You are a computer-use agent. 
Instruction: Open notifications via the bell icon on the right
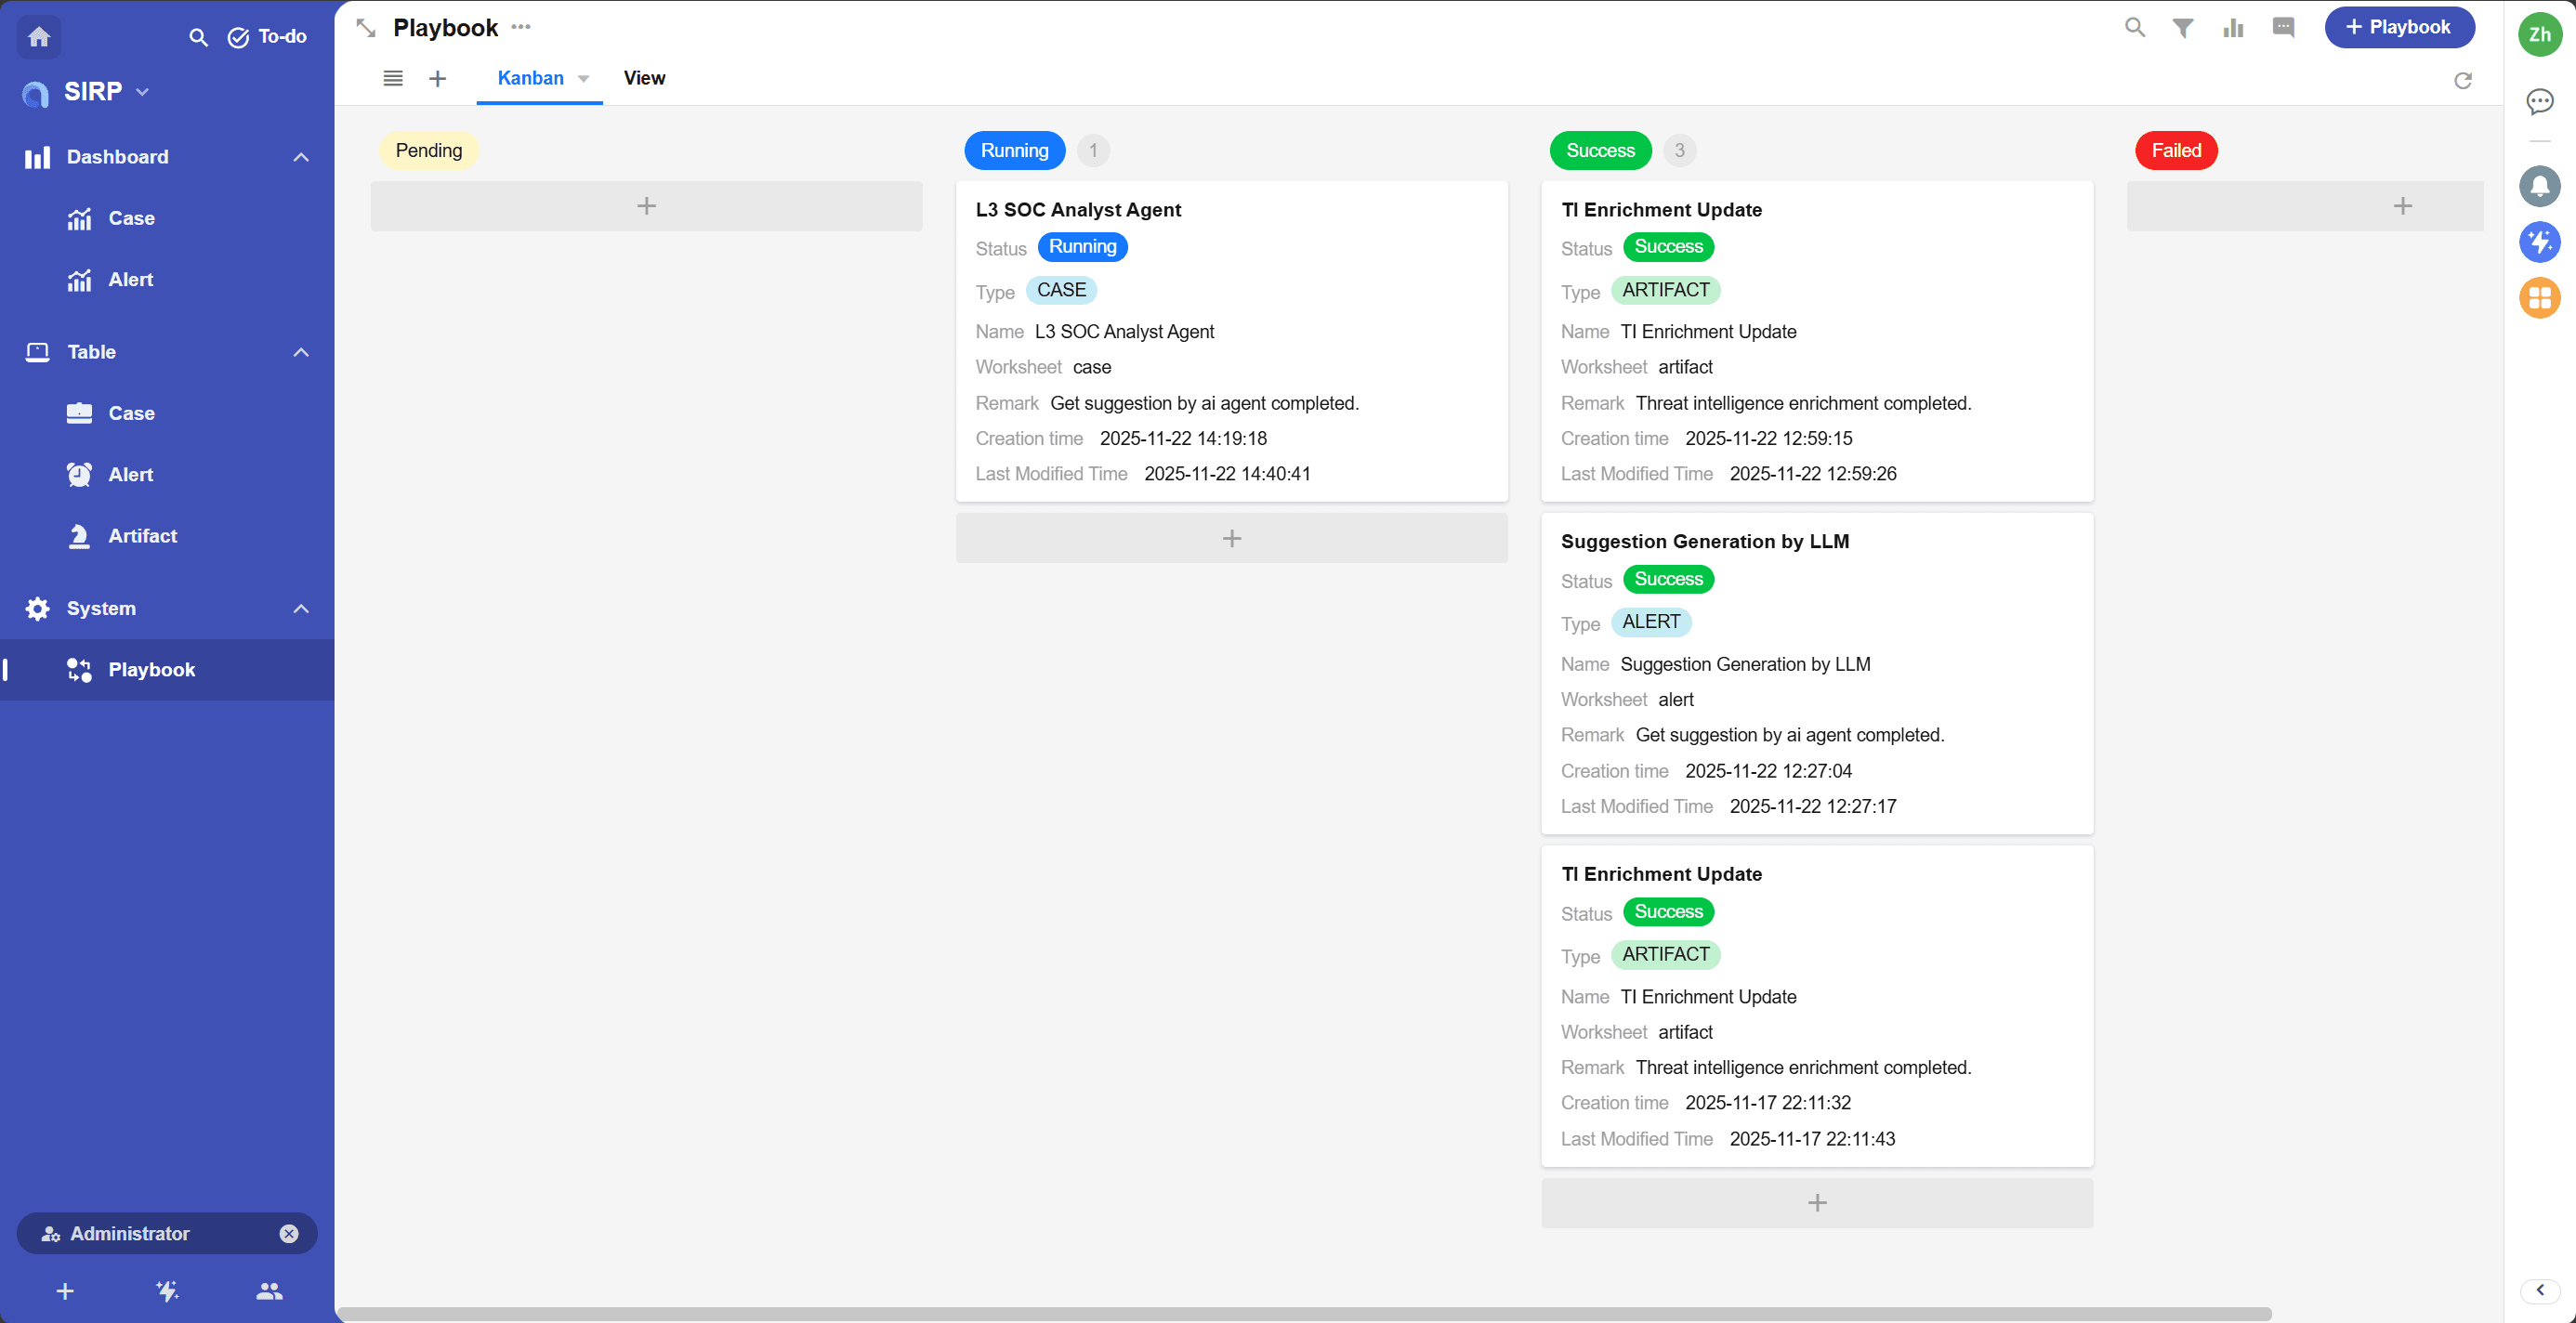2539,186
